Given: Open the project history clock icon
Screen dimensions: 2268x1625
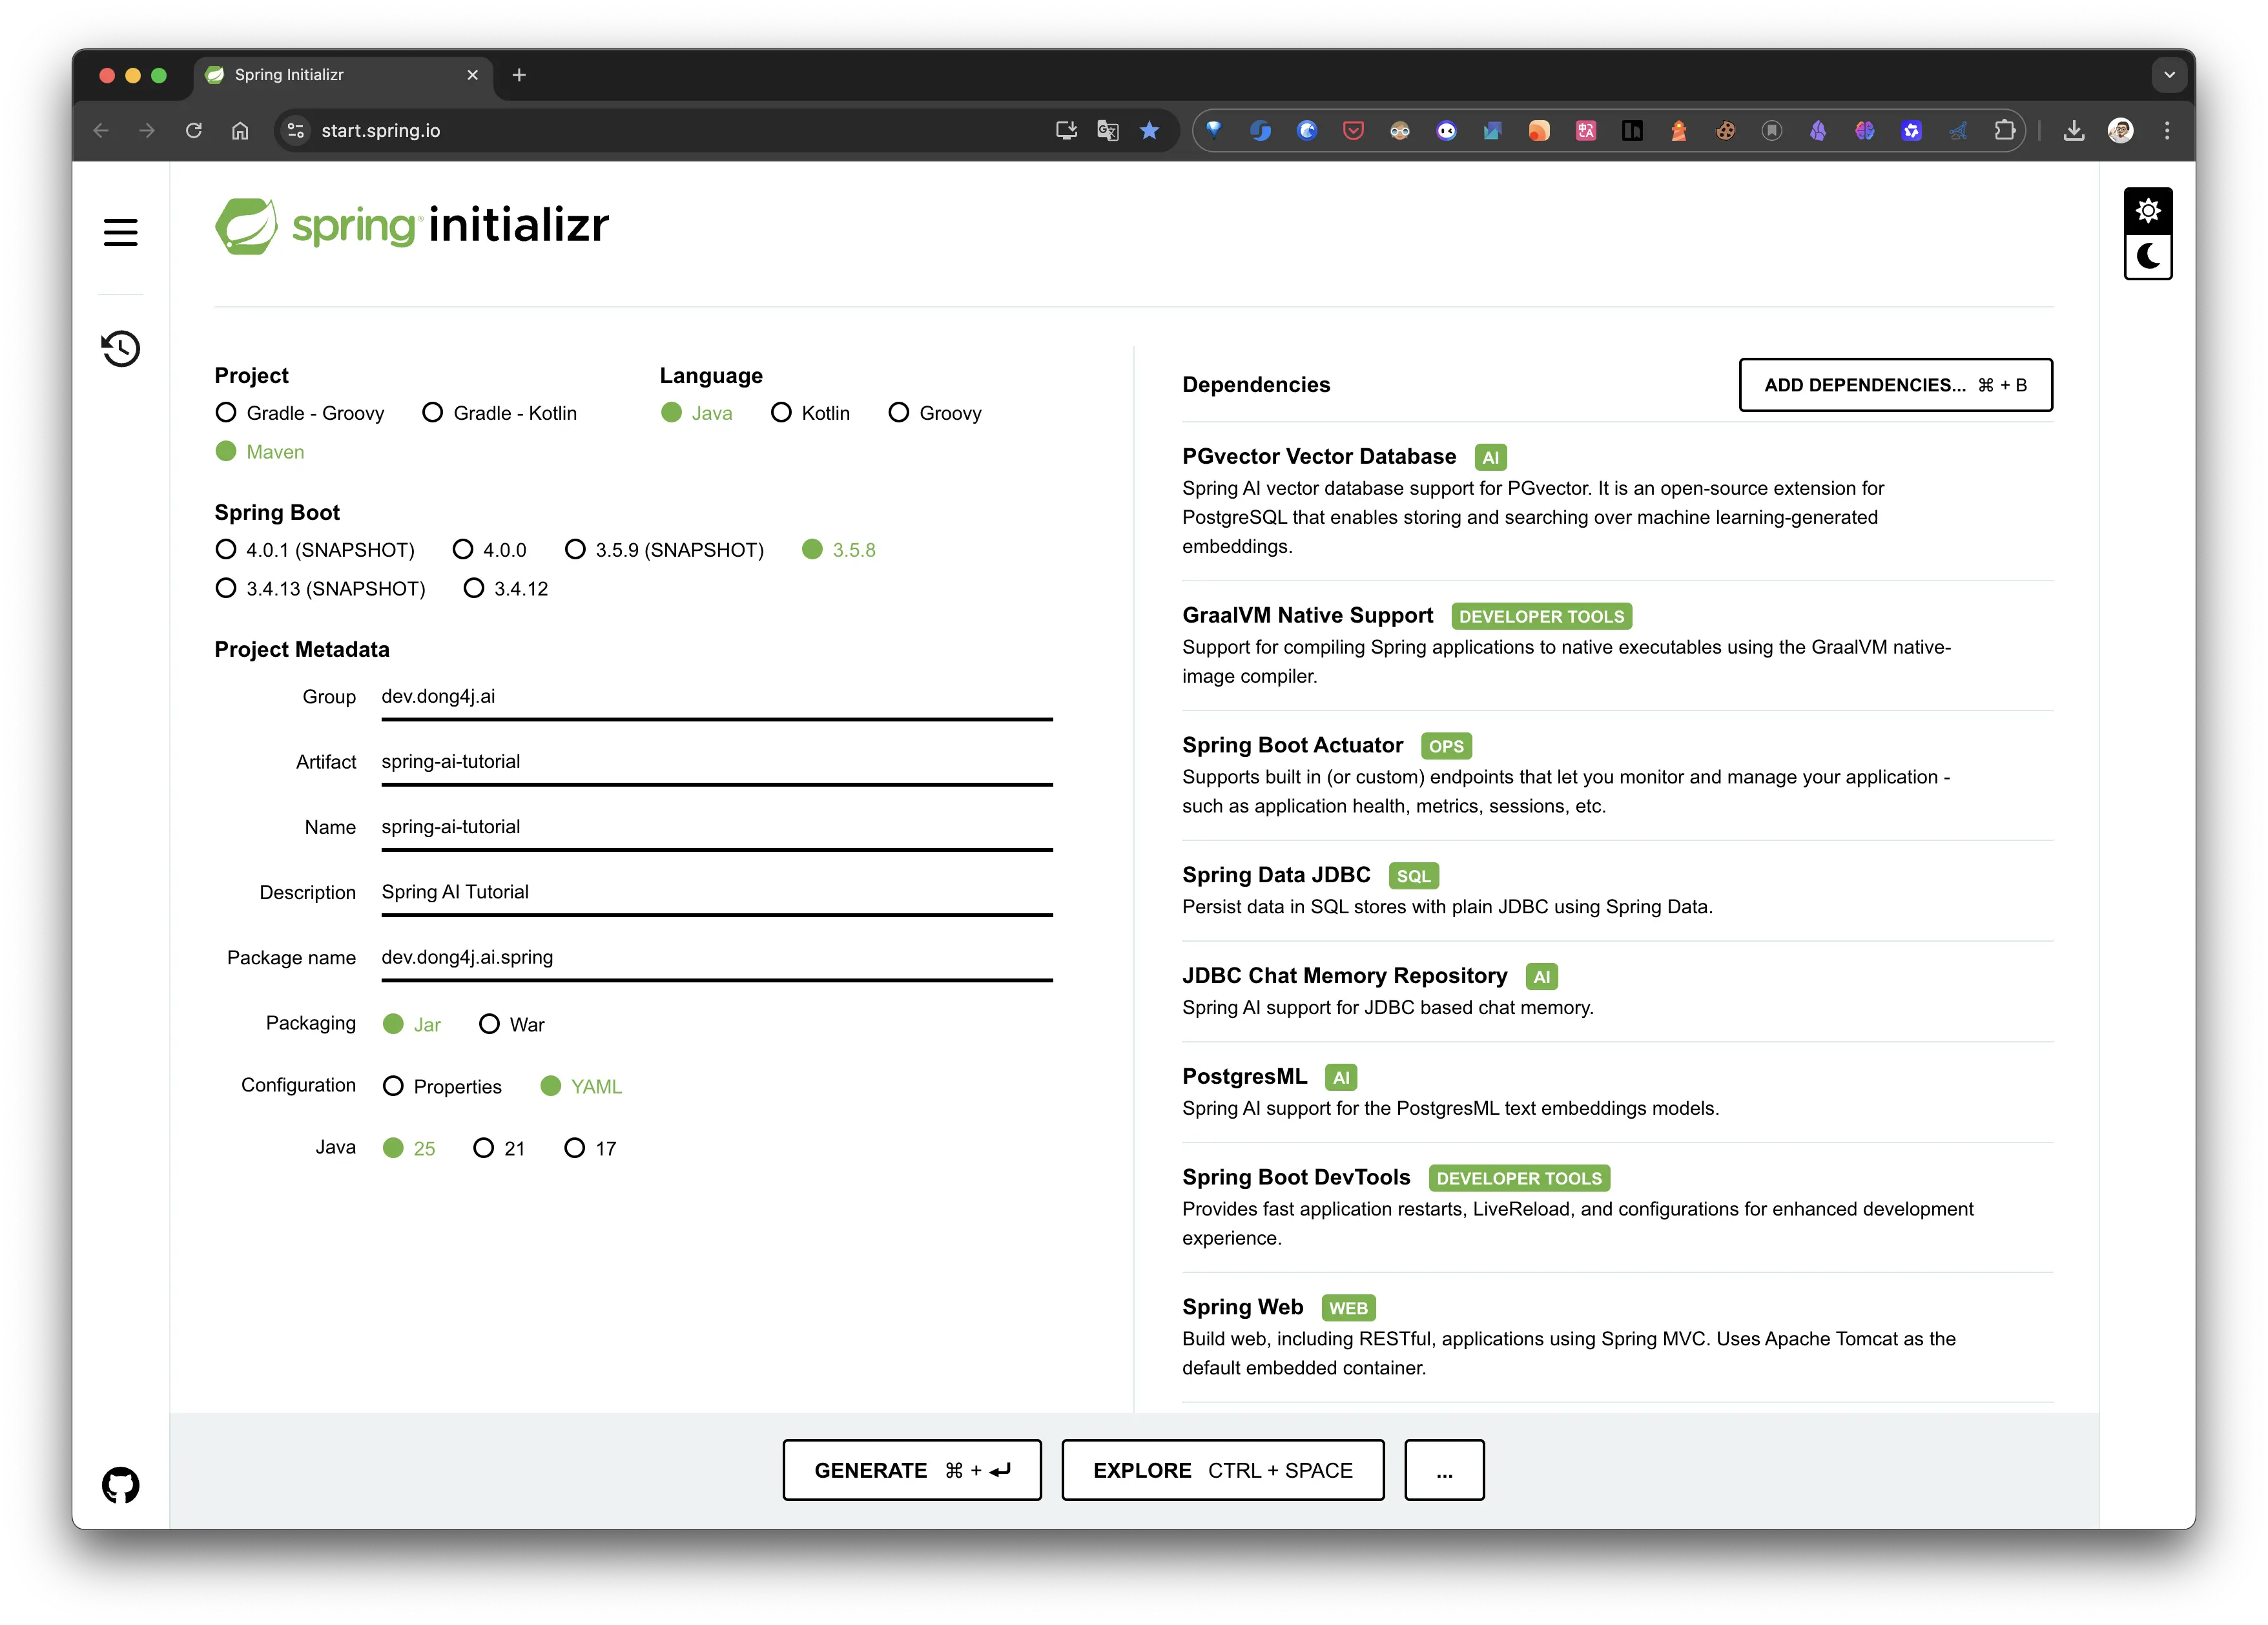Looking at the screenshot, I should (120, 348).
